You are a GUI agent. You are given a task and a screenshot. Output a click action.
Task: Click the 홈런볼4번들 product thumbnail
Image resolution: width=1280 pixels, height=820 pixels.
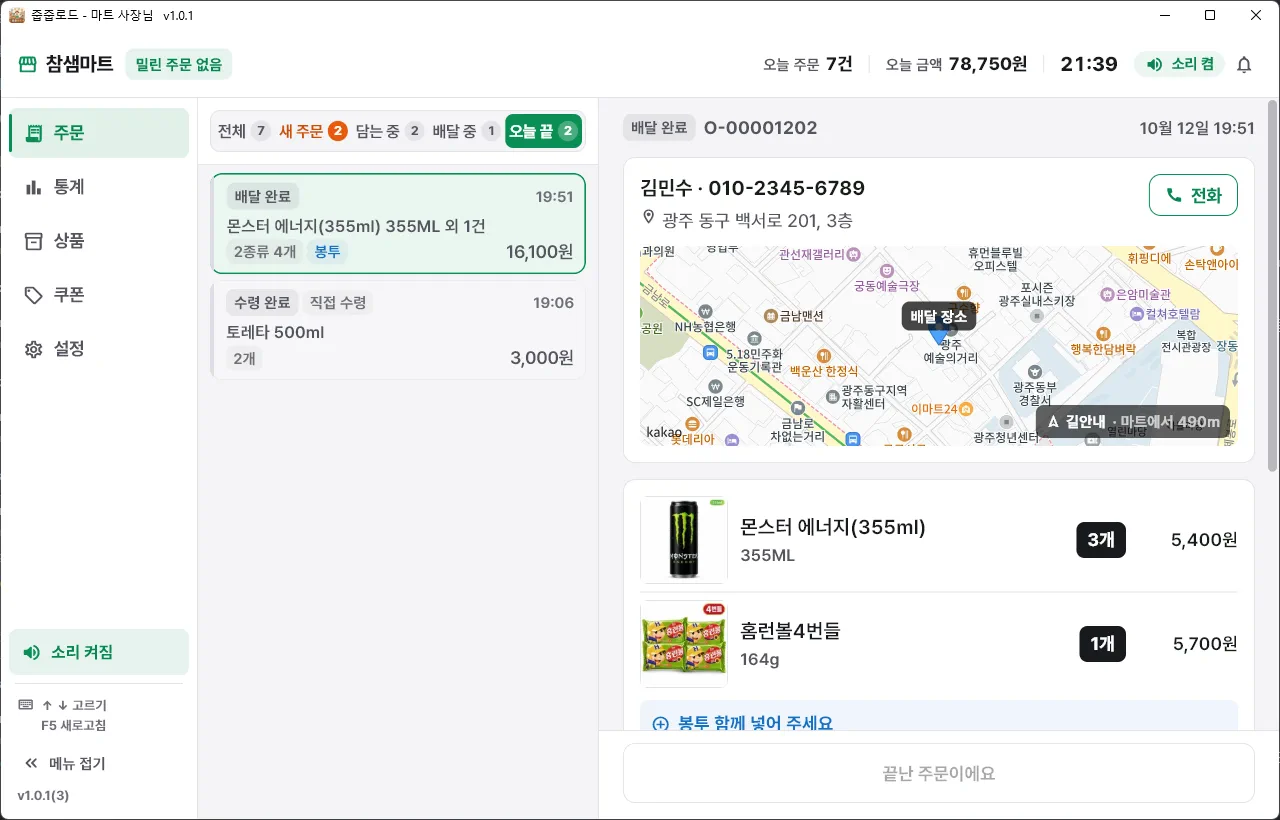click(x=684, y=644)
